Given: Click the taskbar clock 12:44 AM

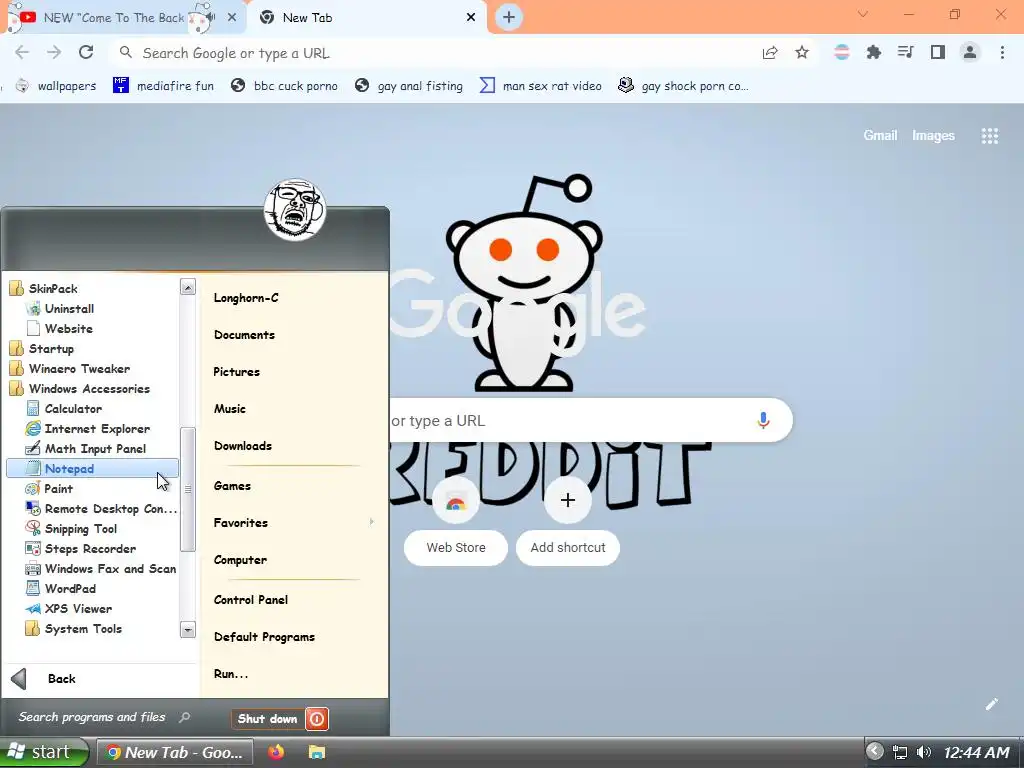Looking at the screenshot, I should [976, 753].
